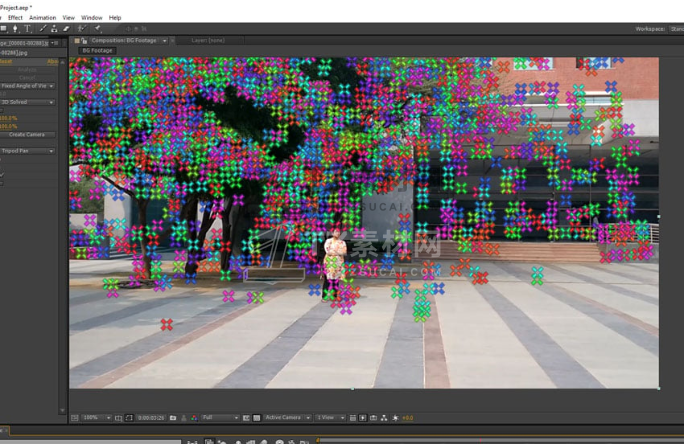Click the Cancel button
The height and width of the screenshot is (444, 685).
click(x=27, y=78)
